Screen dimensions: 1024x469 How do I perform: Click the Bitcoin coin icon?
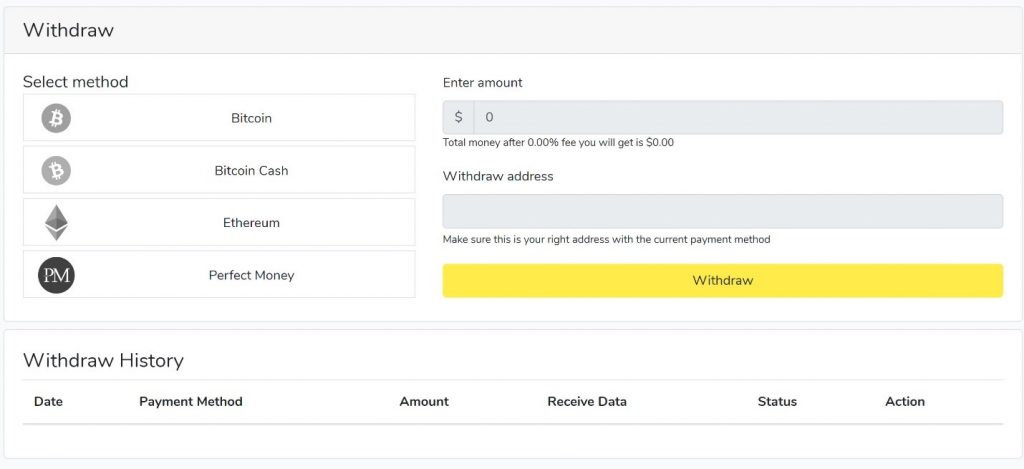[x=56, y=118]
